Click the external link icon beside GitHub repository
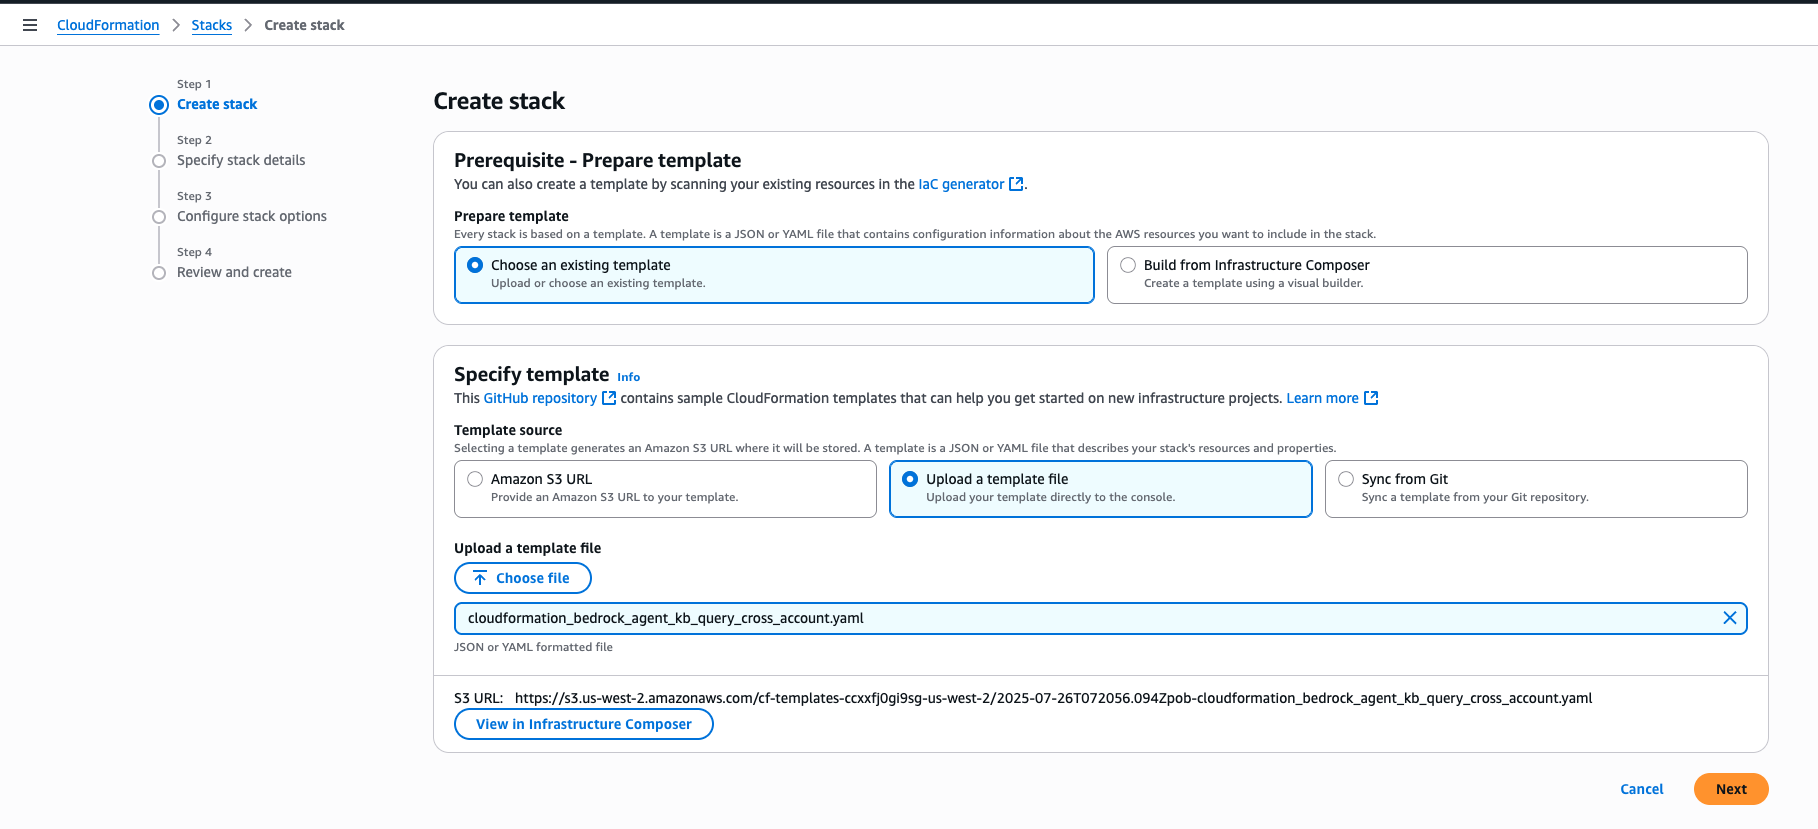Screen dimensions: 1818x829 [x=609, y=398]
